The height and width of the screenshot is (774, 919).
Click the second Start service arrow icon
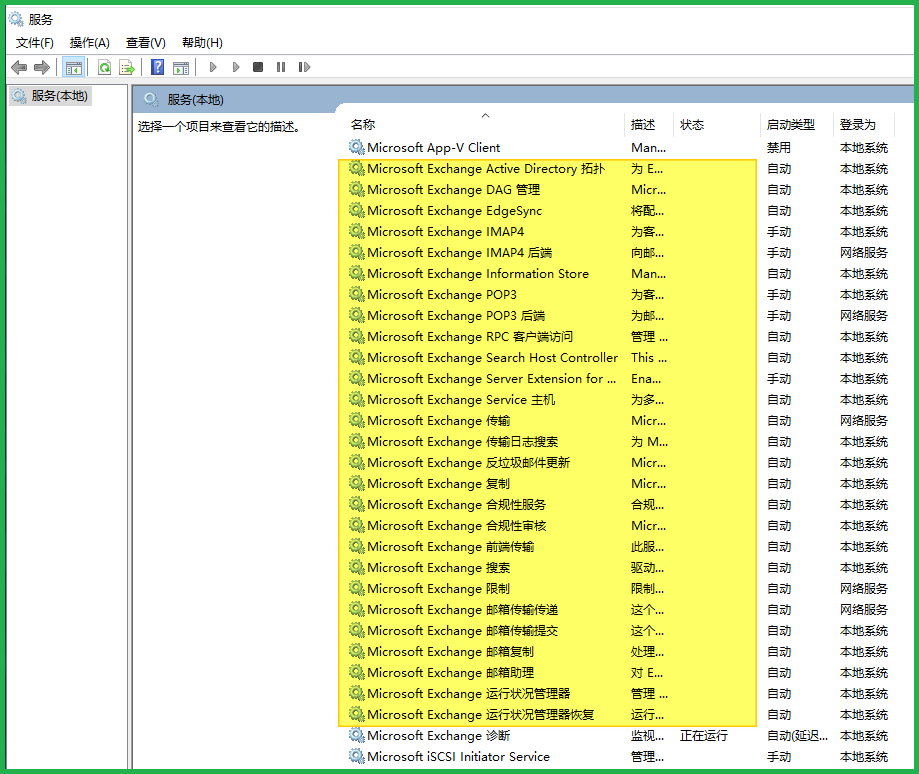(236, 67)
